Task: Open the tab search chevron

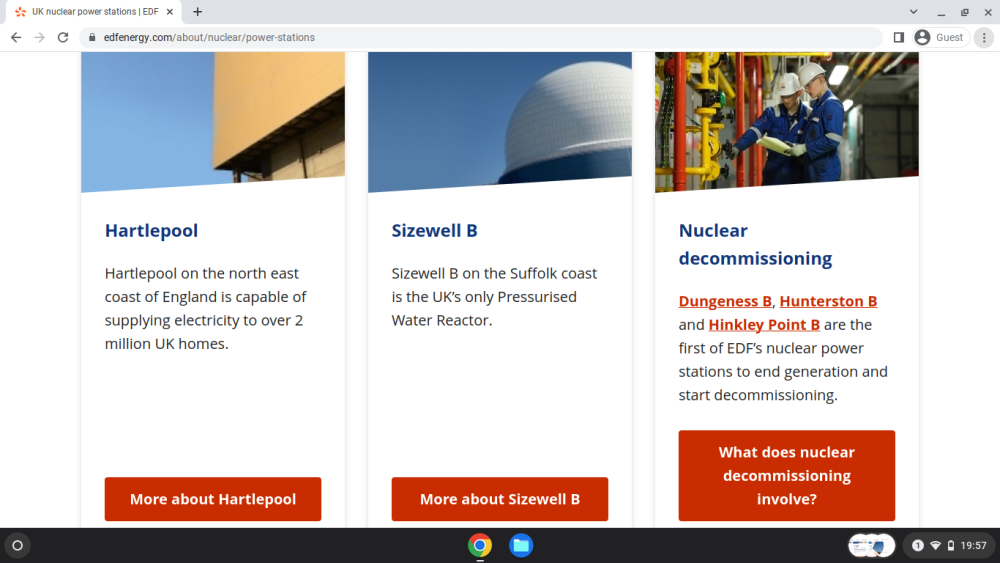Action: coord(913,11)
